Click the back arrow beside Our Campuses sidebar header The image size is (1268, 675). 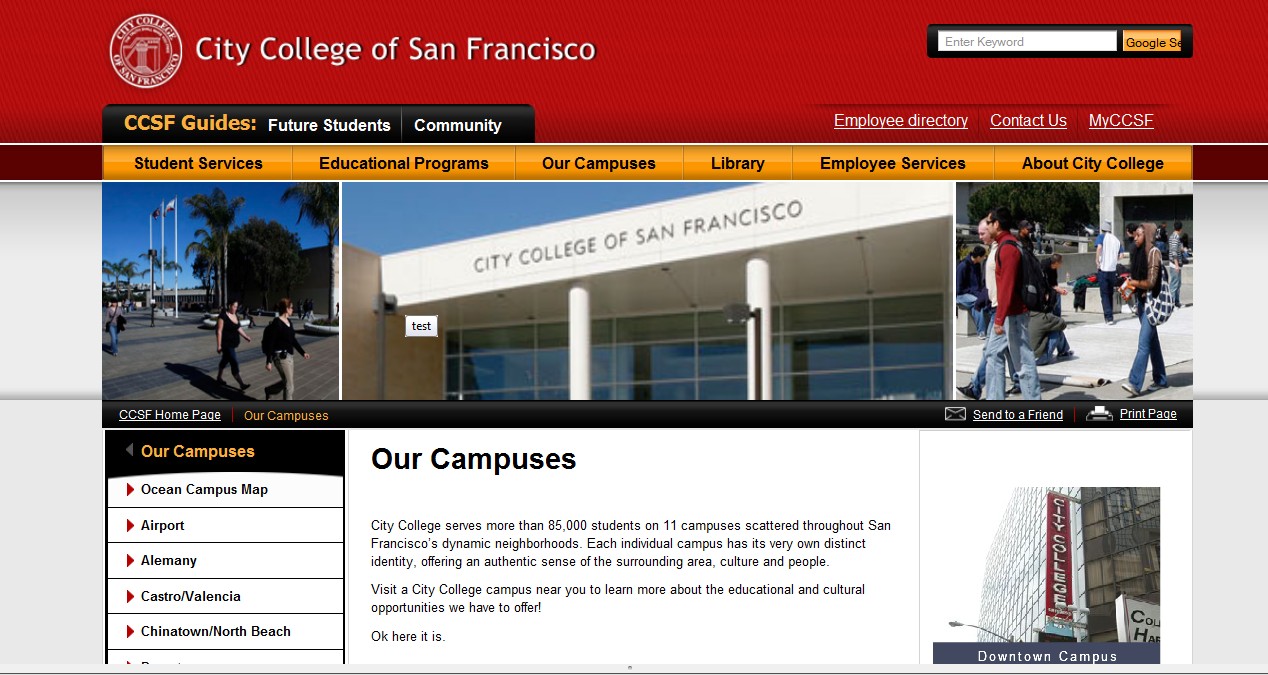129,451
